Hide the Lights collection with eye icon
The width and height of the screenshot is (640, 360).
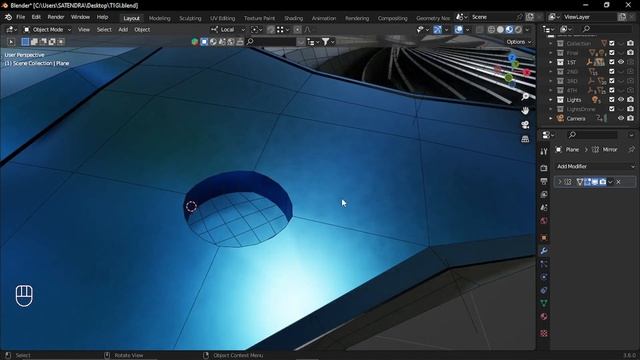tap(621, 100)
